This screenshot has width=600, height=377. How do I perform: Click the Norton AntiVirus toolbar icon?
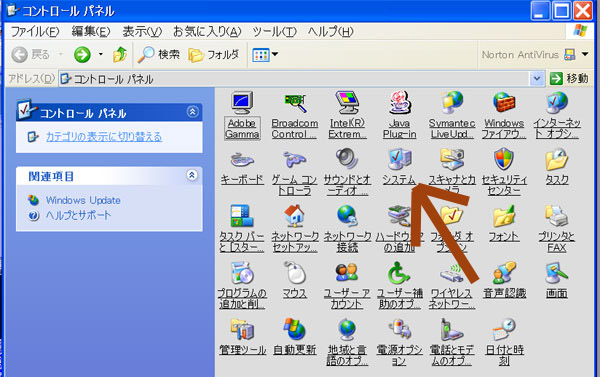click(570, 55)
